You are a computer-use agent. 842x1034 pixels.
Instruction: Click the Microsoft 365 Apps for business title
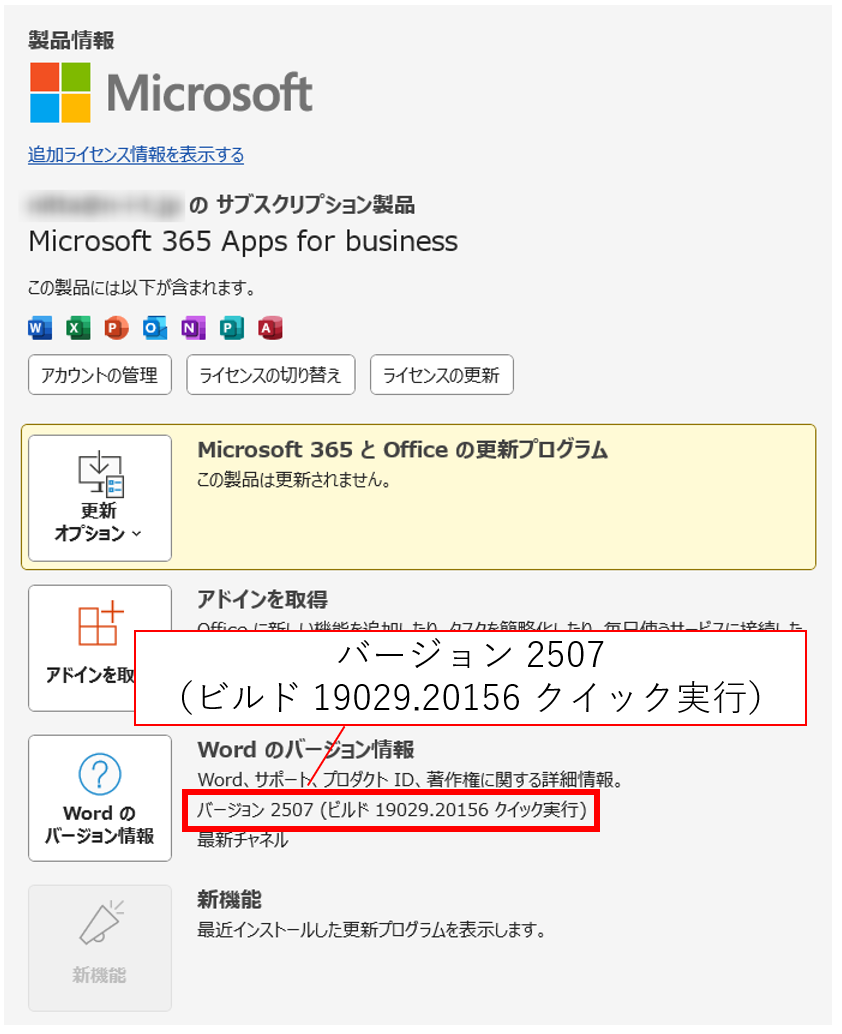tap(243, 241)
